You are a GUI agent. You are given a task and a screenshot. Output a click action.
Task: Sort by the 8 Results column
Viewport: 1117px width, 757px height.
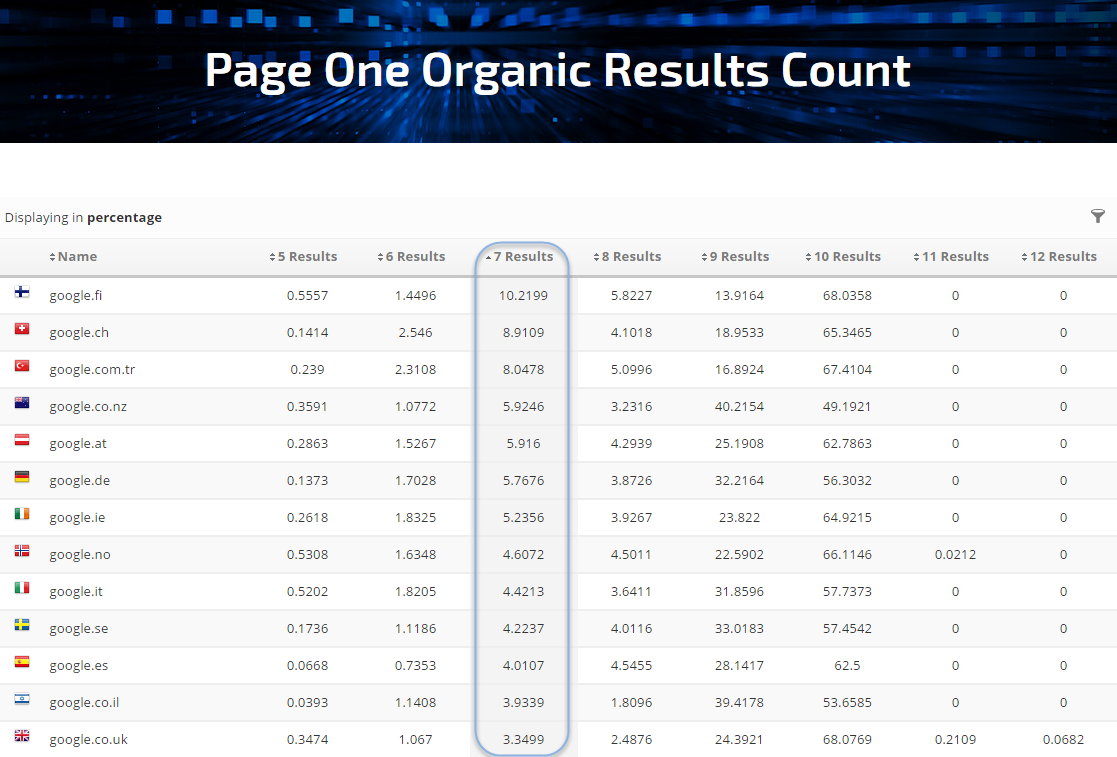coord(627,256)
